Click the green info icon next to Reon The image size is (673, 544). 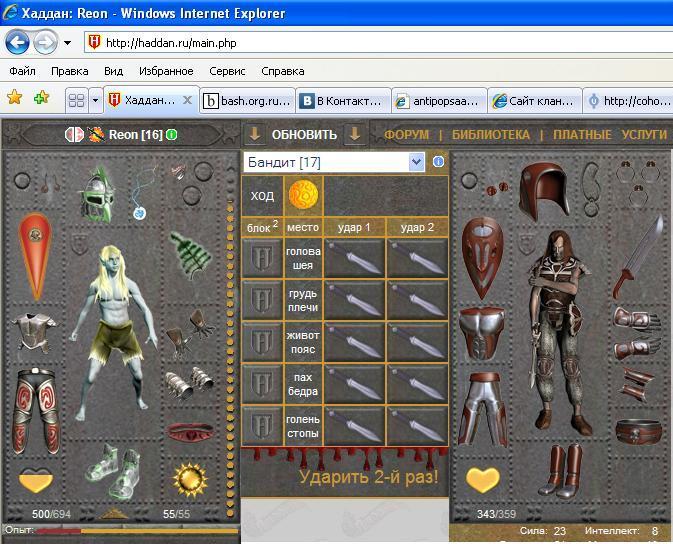tap(172, 134)
